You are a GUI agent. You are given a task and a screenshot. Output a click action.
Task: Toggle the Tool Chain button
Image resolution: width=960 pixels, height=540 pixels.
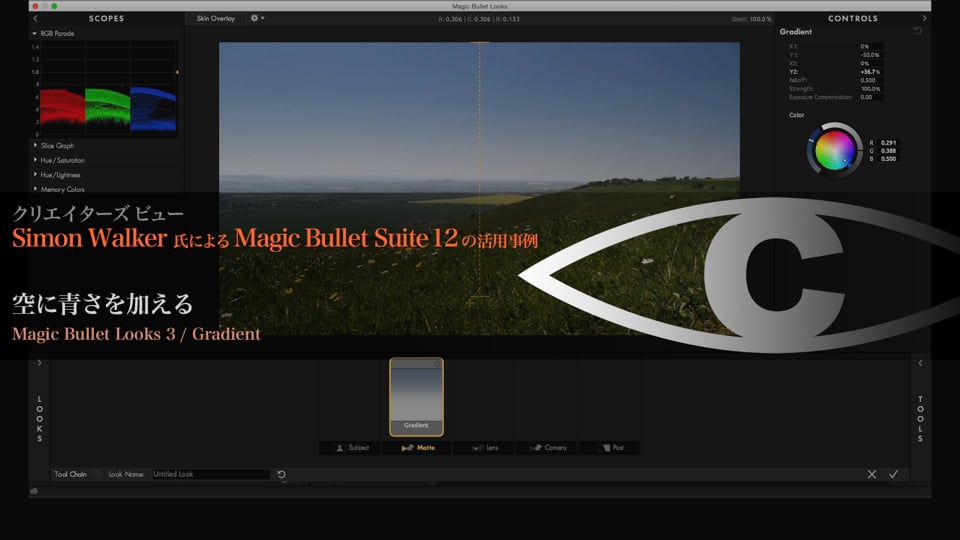click(70, 474)
